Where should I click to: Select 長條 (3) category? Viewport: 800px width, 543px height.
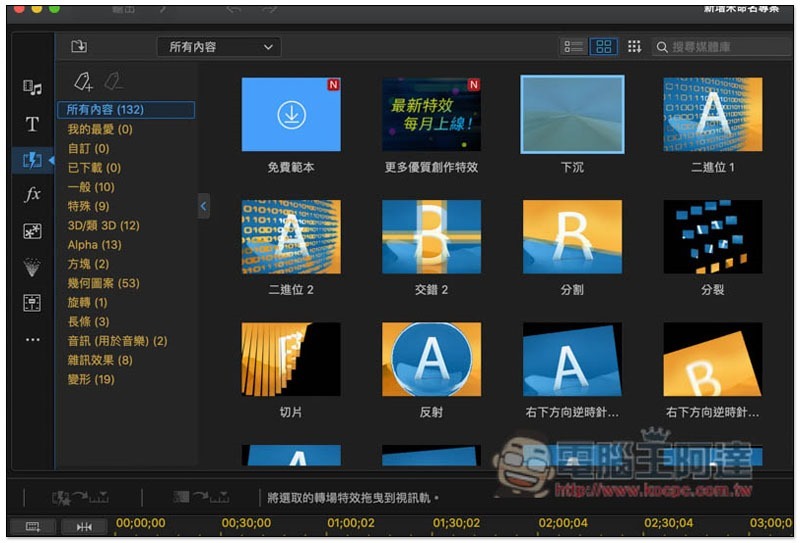(88, 322)
